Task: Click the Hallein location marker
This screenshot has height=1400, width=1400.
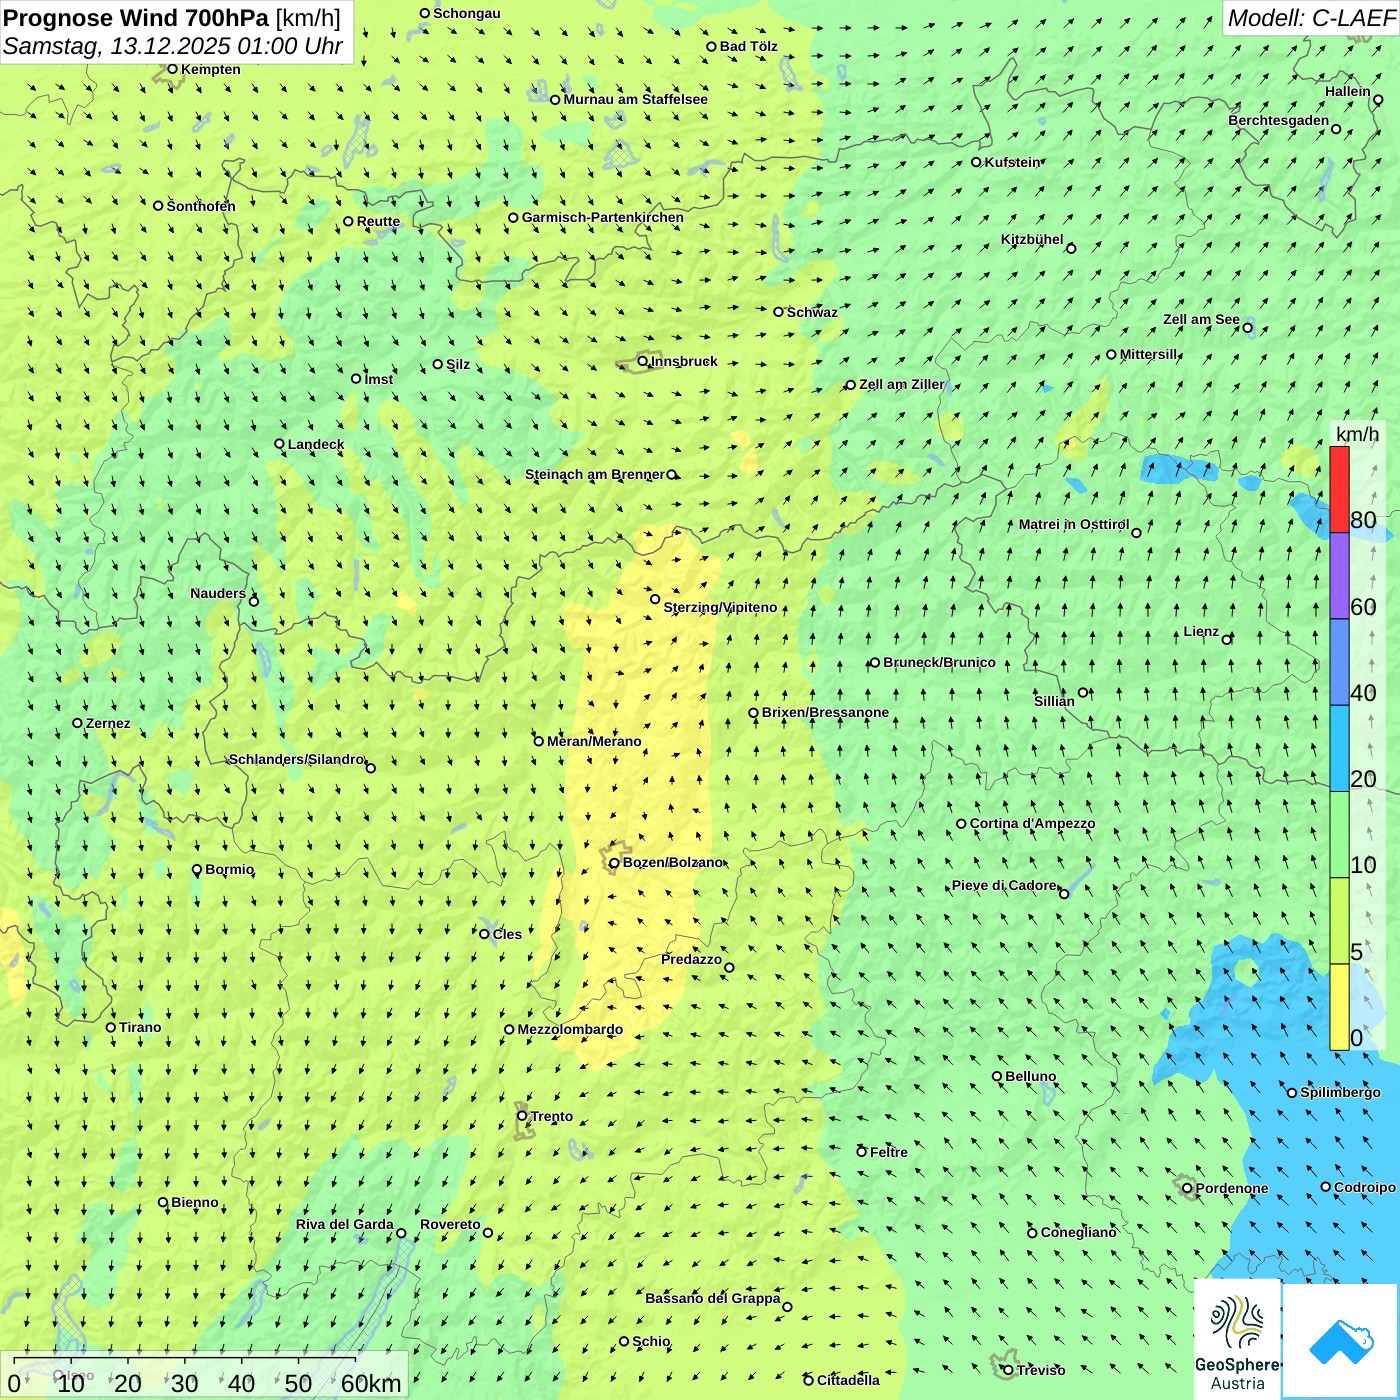Action: coord(1378,100)
